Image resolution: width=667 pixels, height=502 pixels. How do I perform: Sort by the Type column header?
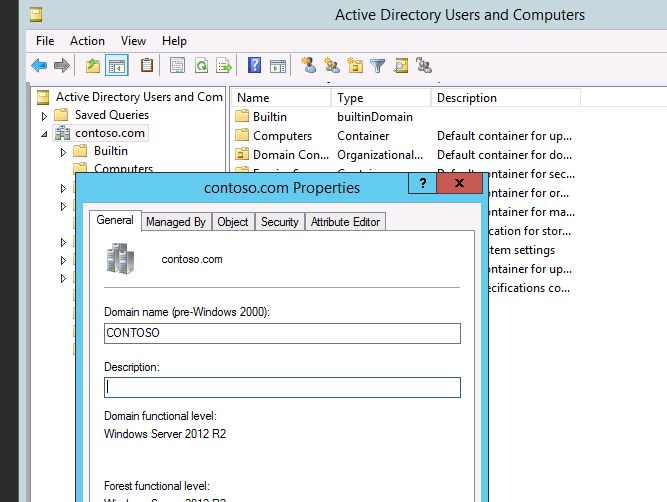(381, 98)
